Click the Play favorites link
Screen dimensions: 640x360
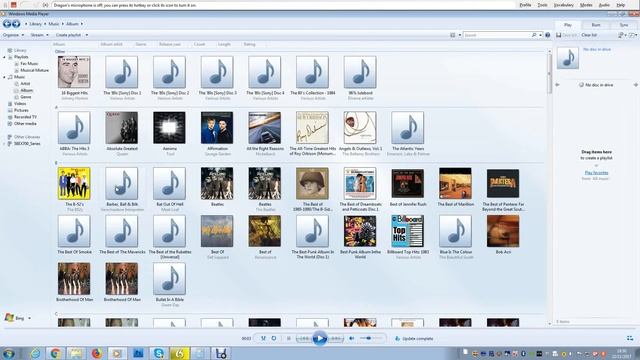pyautogui.click(x=596, y=173)
